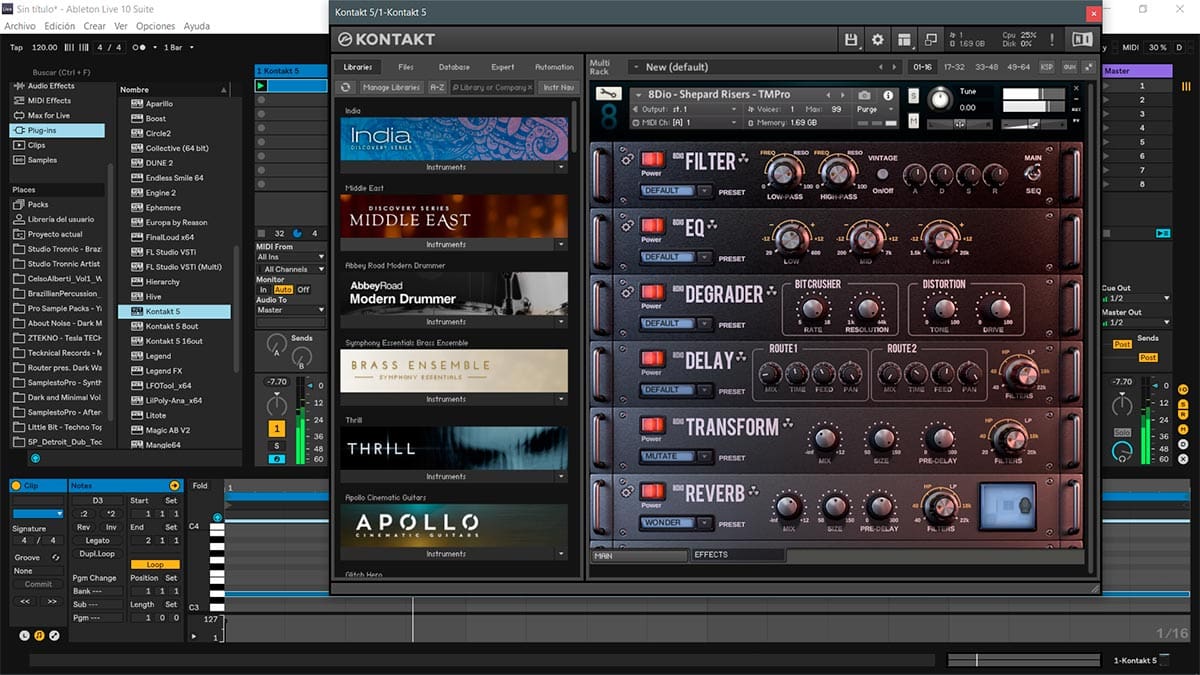Click the REVERB module link icon
The width and height of the screenshot is (1200, 675).
coord(627,490)
